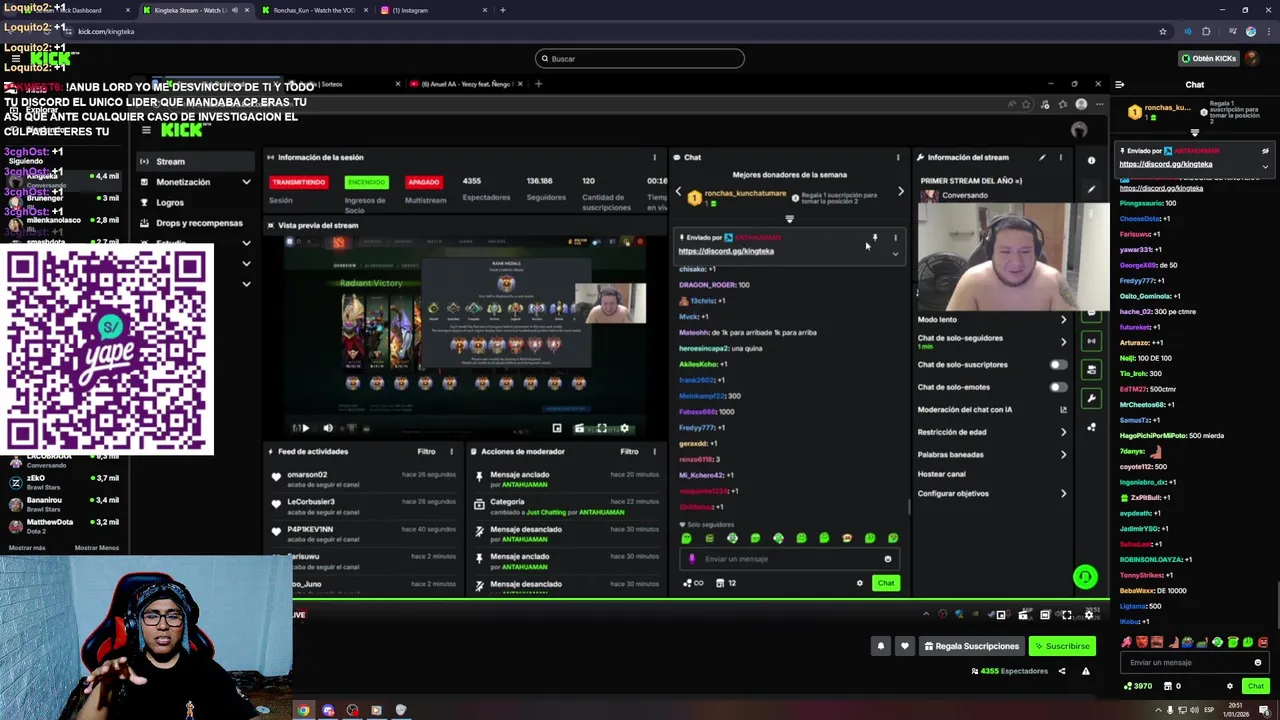Image resolution: width=1280 pixels, height=720 pixels.
Task: Click Mostrar más in the channel sidebar
Action: [27, 548]
